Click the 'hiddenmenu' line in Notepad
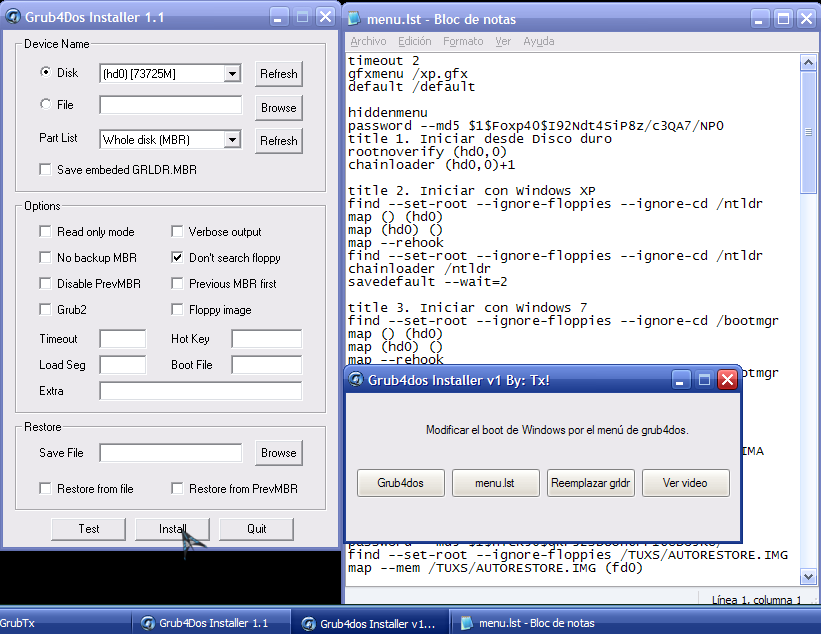Image resolution: width=821 pixels, height=634 pixels. click(388, 113)
